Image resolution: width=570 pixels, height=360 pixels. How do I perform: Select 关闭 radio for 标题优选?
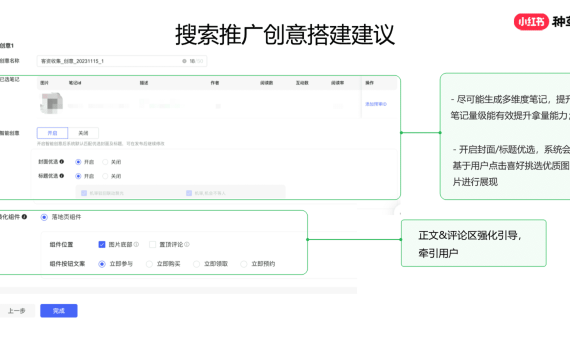click(105, 176)
